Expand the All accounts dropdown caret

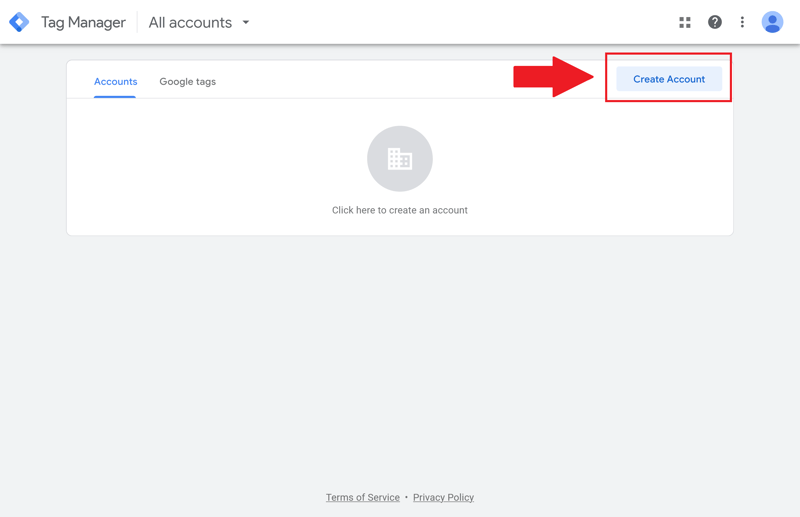(246, 22)
